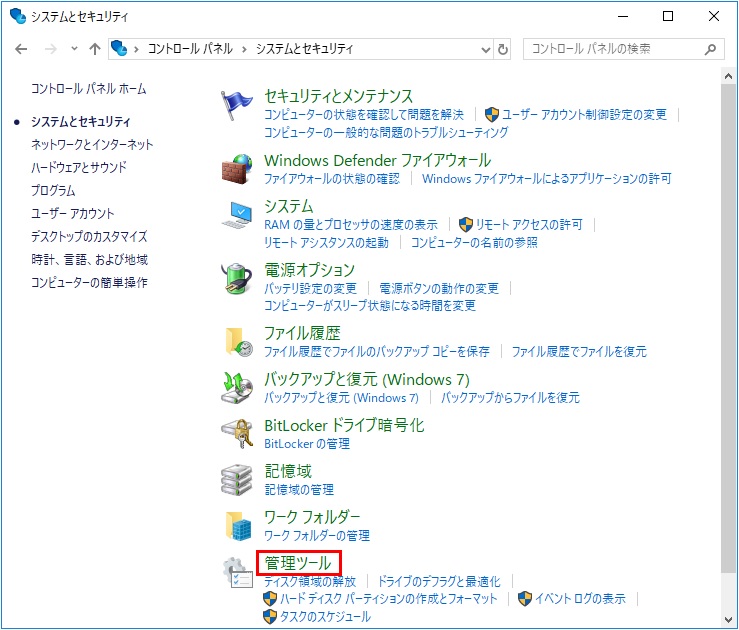The width and height of the screenshot is (739, 630).
Task: Click 電源ボタンの動作の変更 link
Action: 439,288
